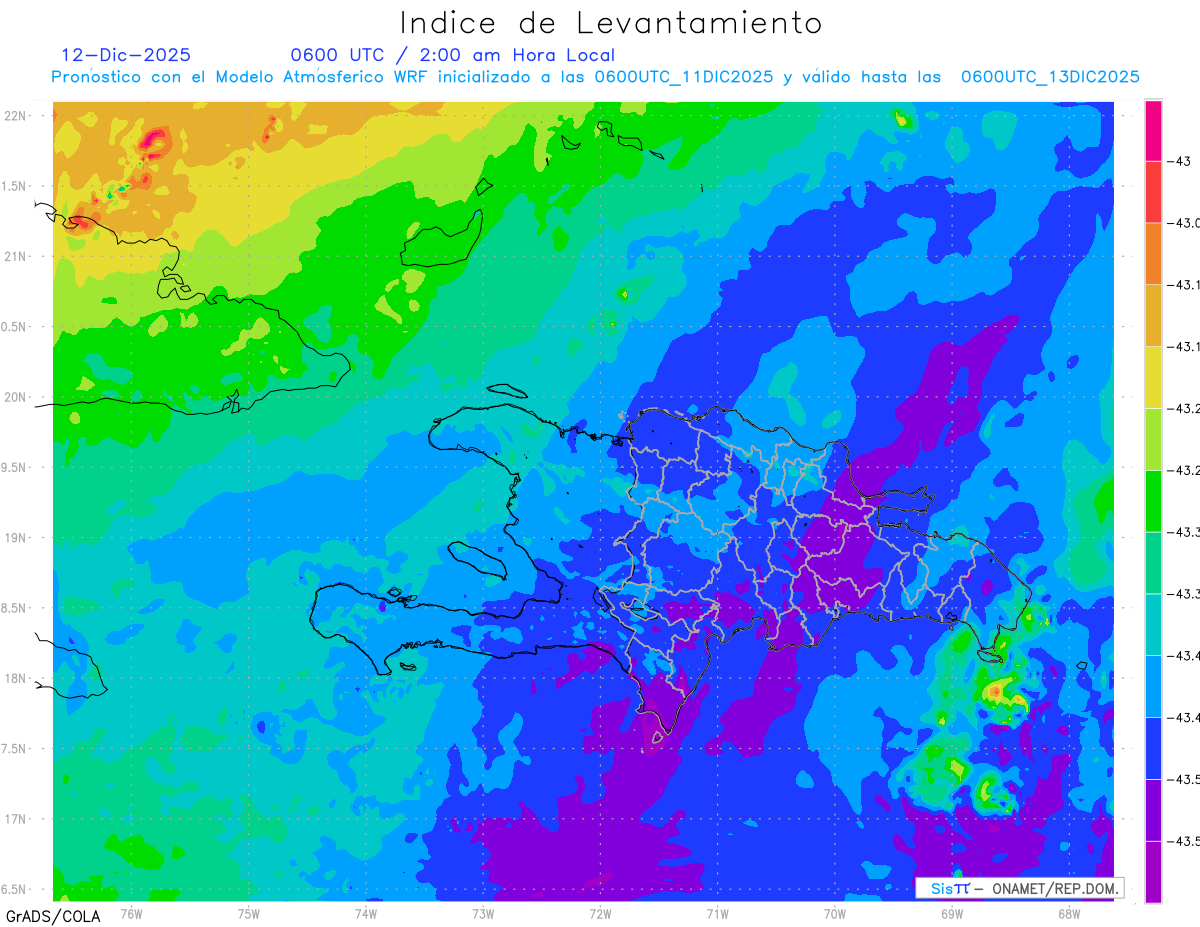The width and height of the screenshot is (1200, 927).
Task: Click the "75W" longitude label
Action: pyautogui.click(x=249, y=913)
